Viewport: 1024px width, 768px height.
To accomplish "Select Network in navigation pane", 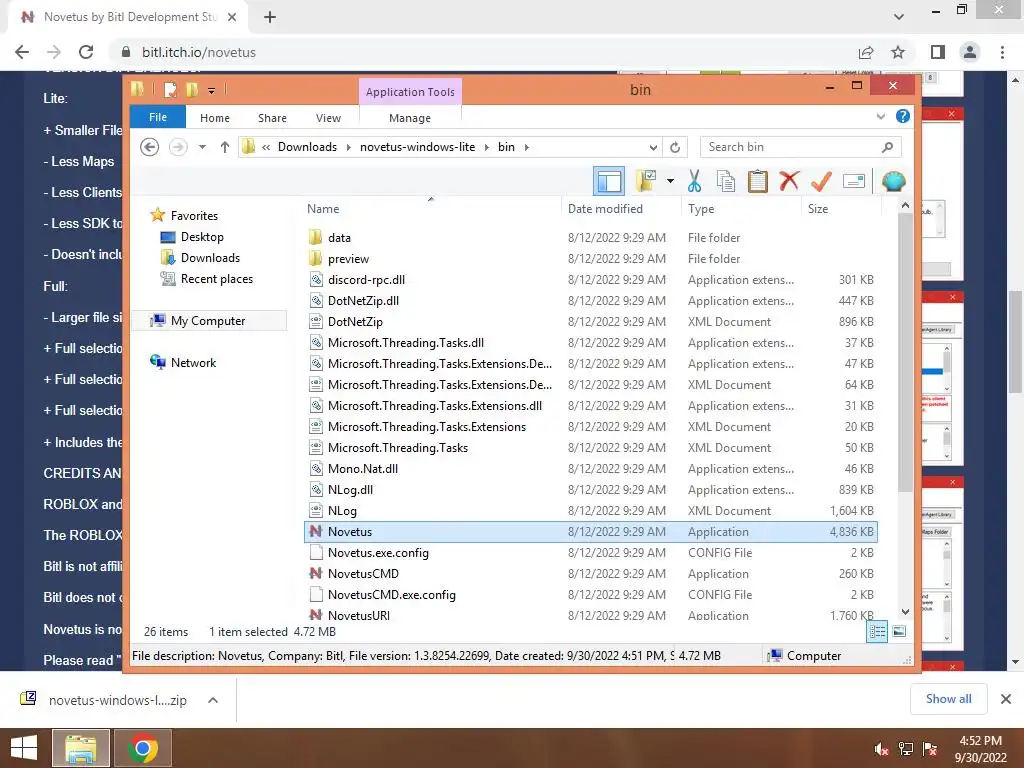I will pos(193,362).
